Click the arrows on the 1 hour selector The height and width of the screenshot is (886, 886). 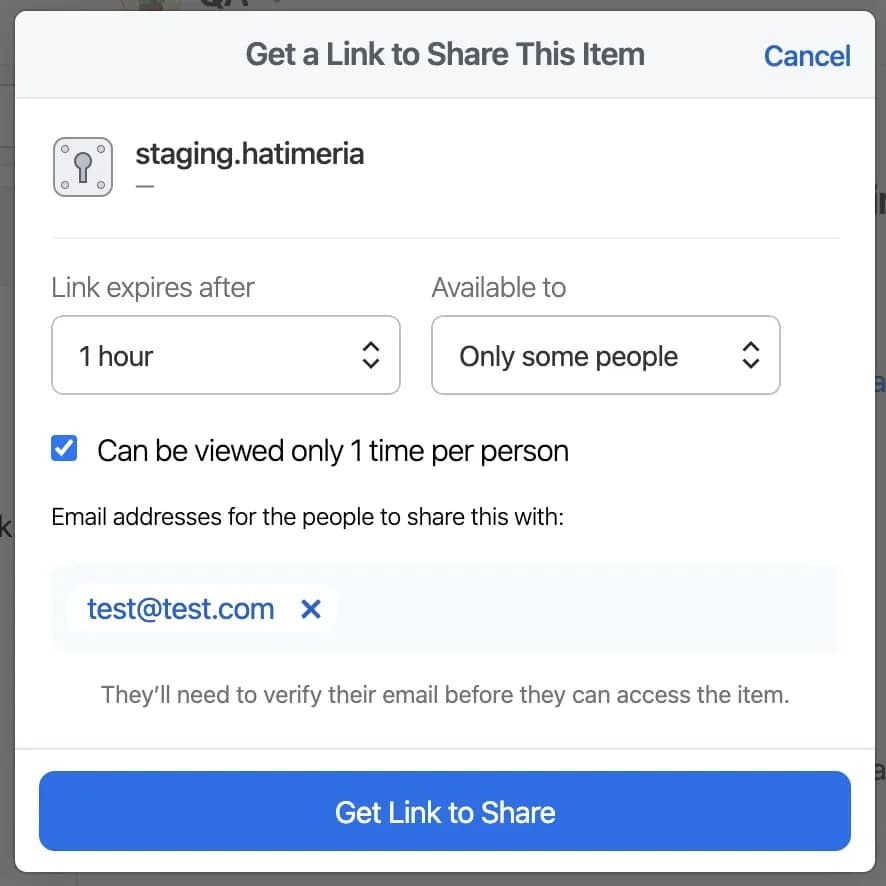pyautogui.click(x=371, y=355)
